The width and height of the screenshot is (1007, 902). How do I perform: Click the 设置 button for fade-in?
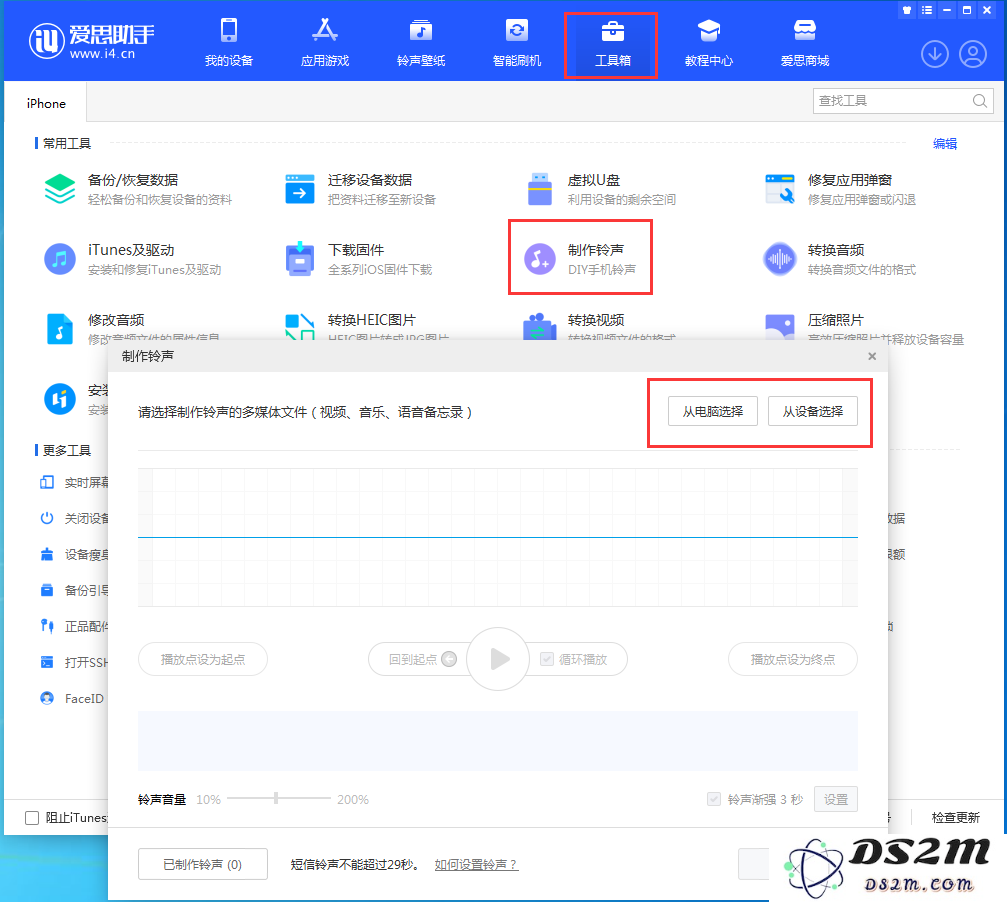(836, 799)
